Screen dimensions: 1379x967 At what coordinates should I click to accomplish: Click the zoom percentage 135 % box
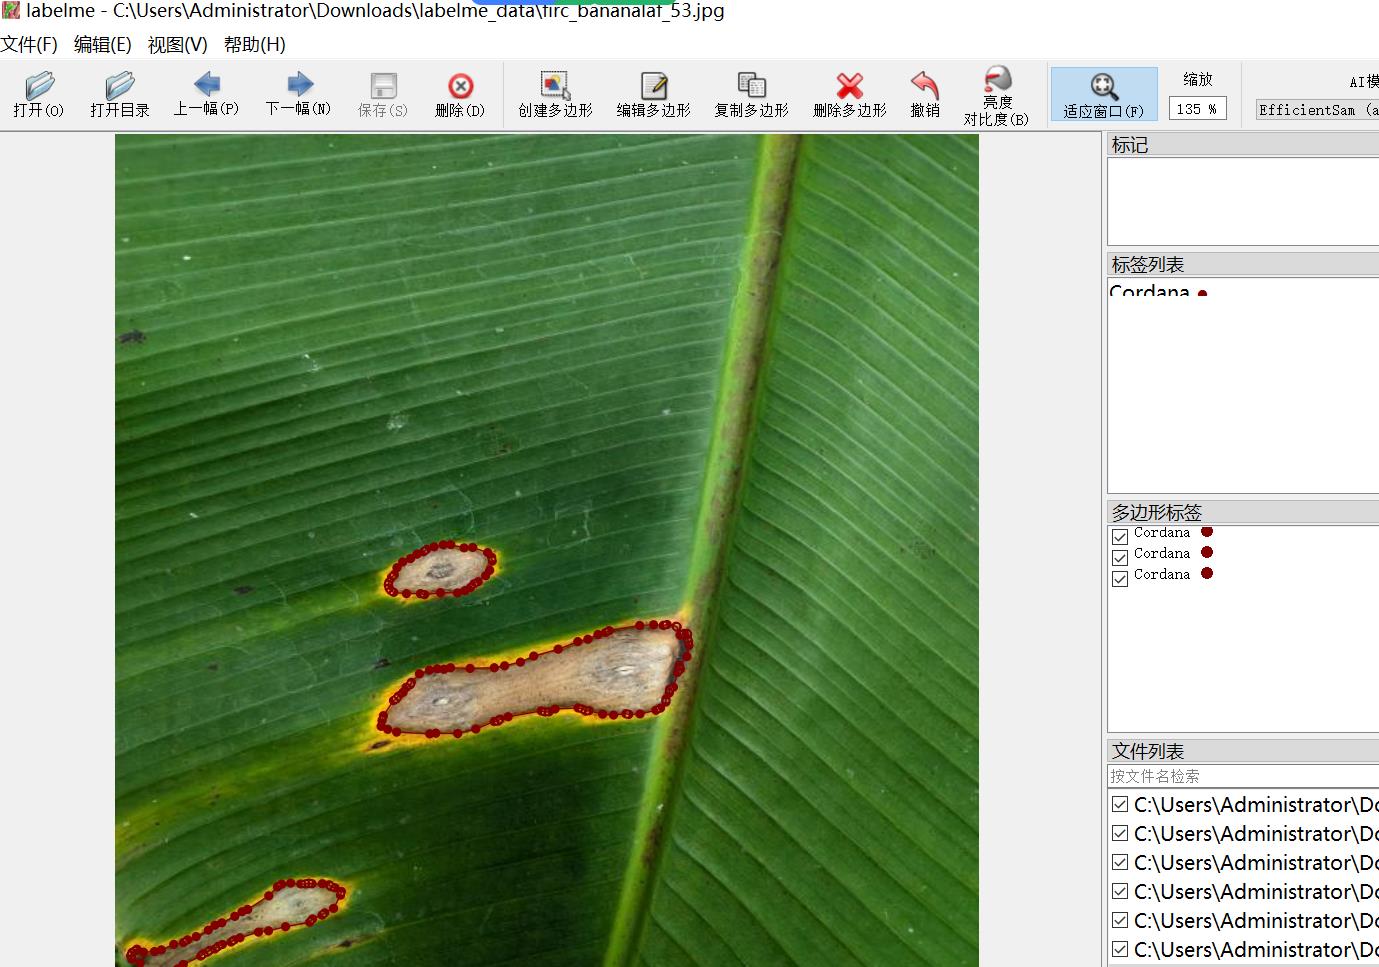coord(1197,109)
